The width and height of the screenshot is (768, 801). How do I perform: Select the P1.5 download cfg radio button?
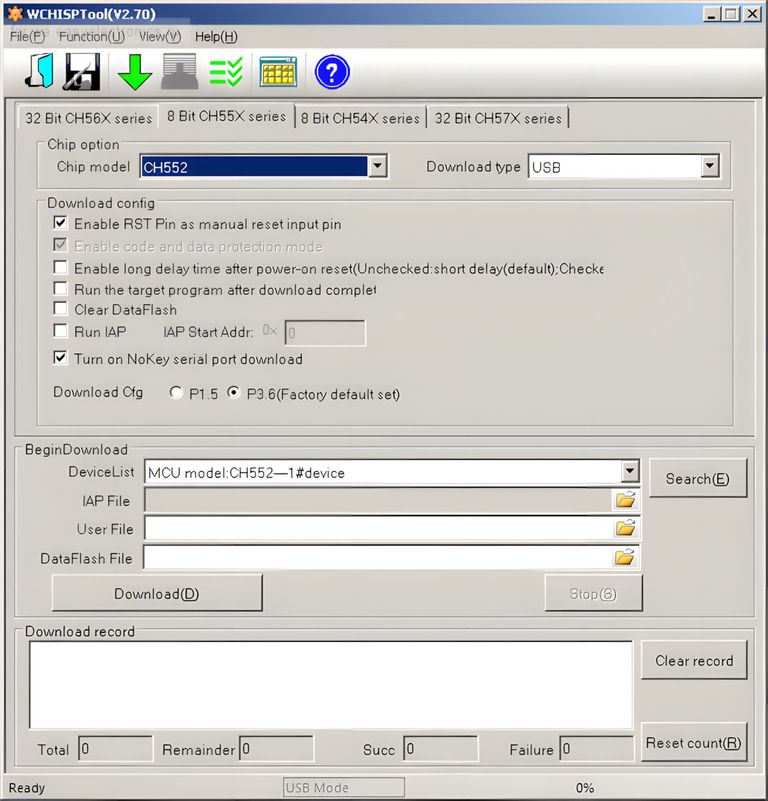click(176, 392)
